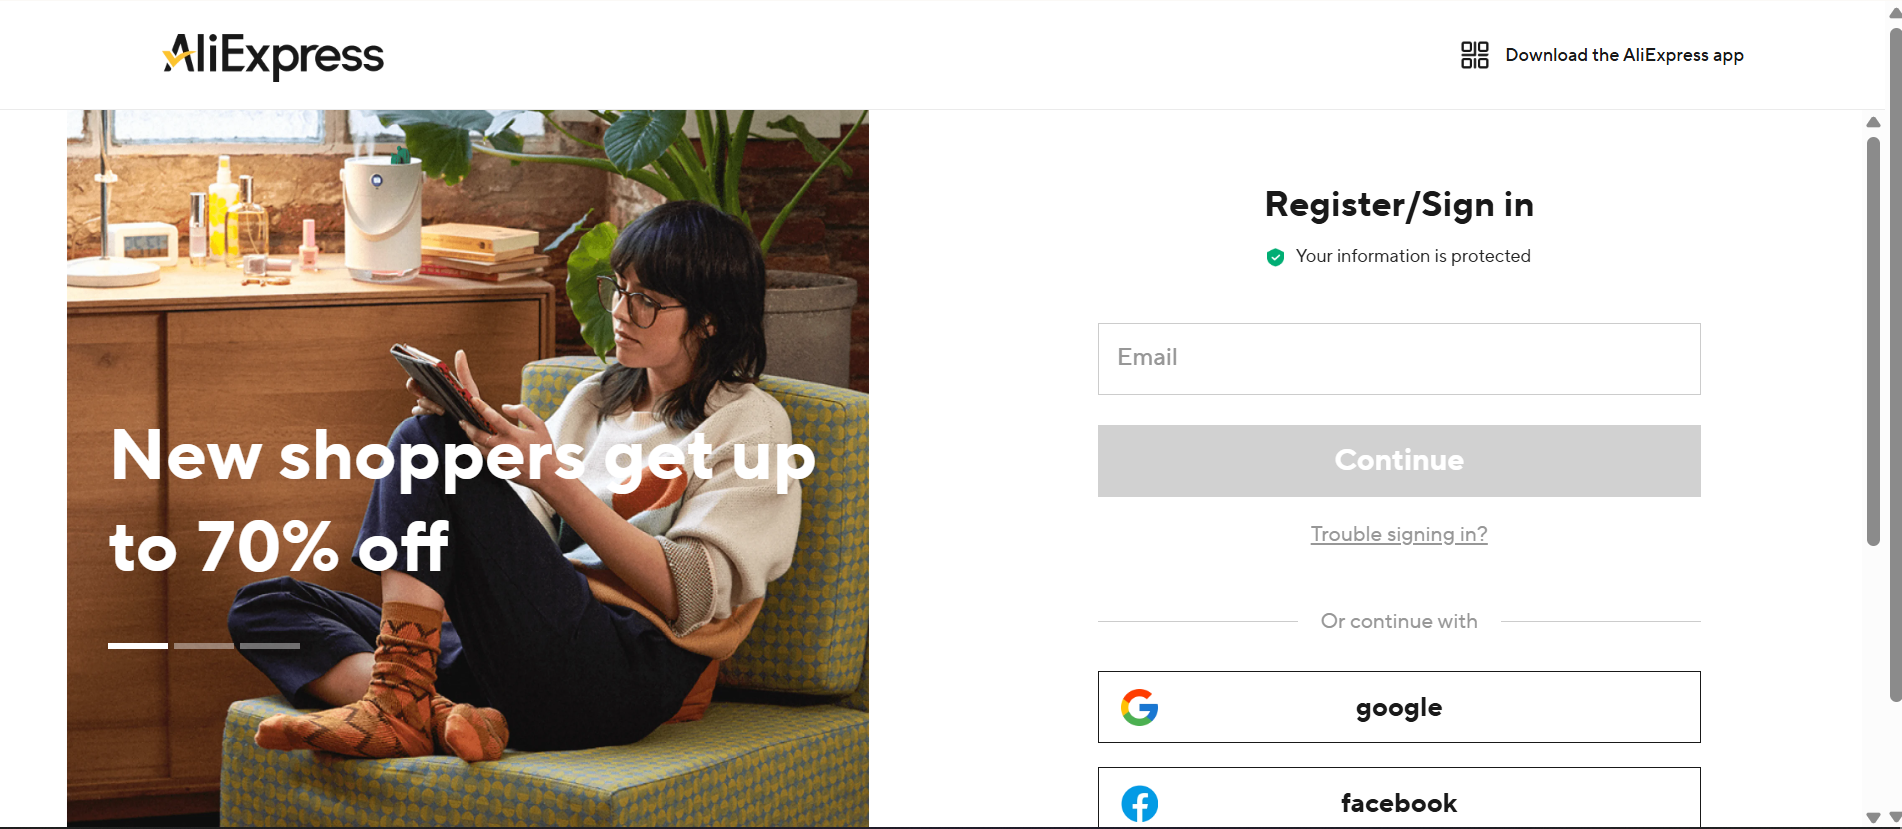Click the sign-in panel scroll down arrow

(1873, 818)
